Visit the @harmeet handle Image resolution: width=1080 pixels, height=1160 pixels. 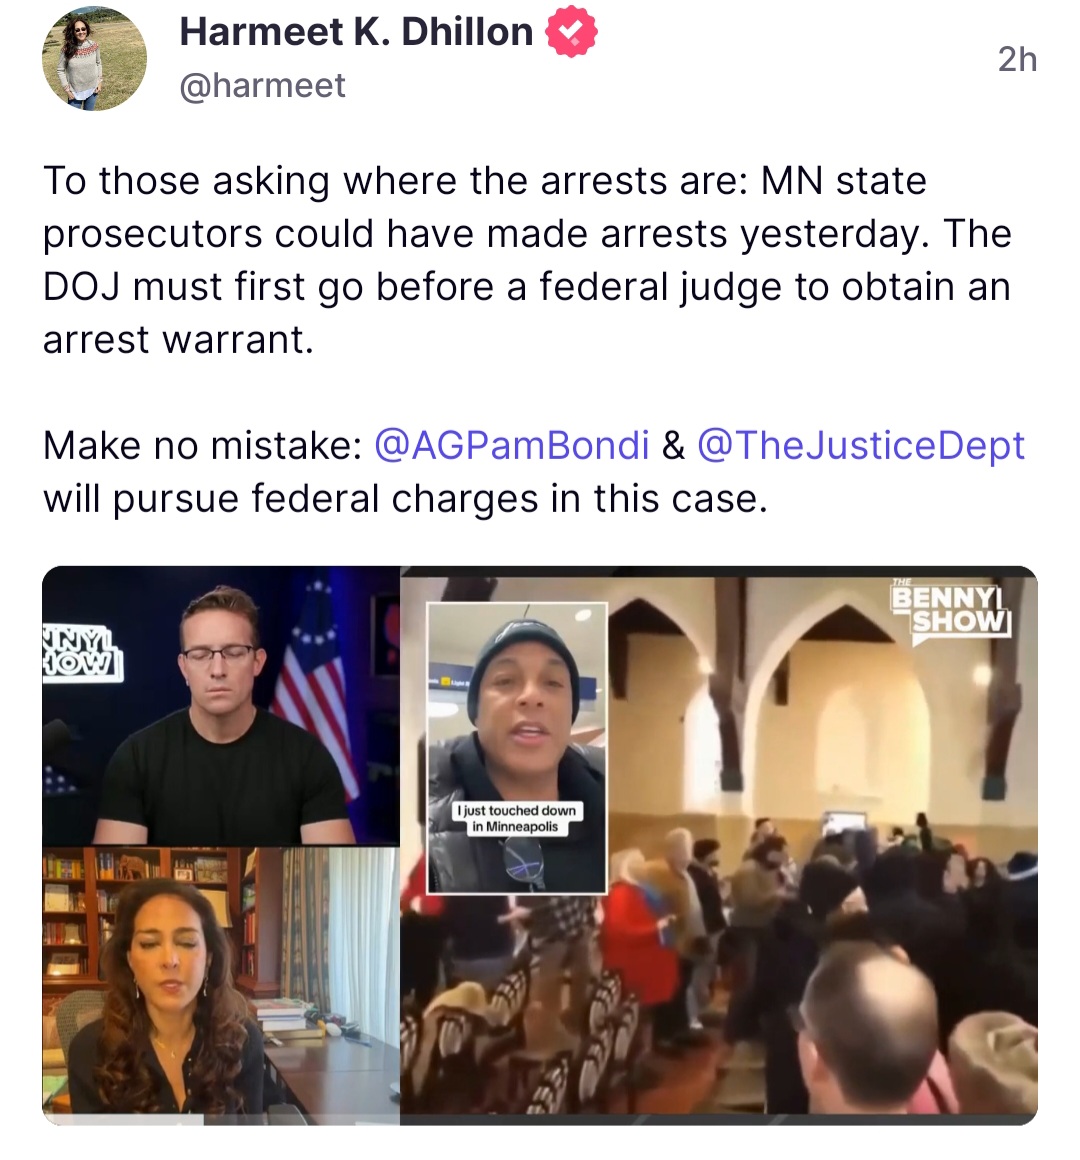262,85
